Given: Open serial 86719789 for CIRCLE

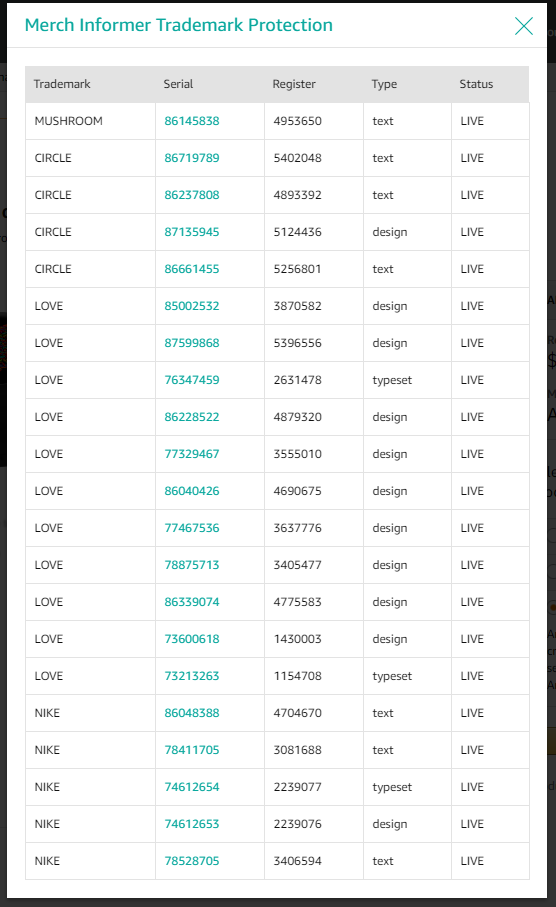Looking at the screenshot, I should click(192, 158).
